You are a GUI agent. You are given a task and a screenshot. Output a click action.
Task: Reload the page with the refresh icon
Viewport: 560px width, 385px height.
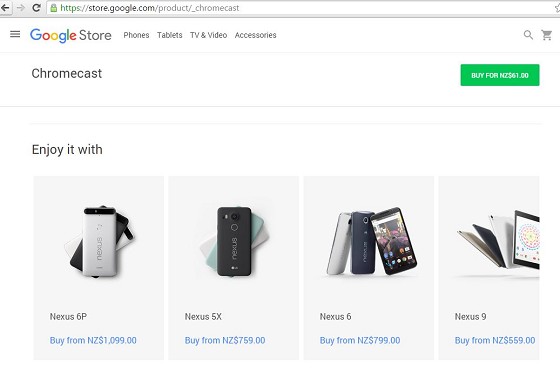pyautogui.click(x=36, y=8)
